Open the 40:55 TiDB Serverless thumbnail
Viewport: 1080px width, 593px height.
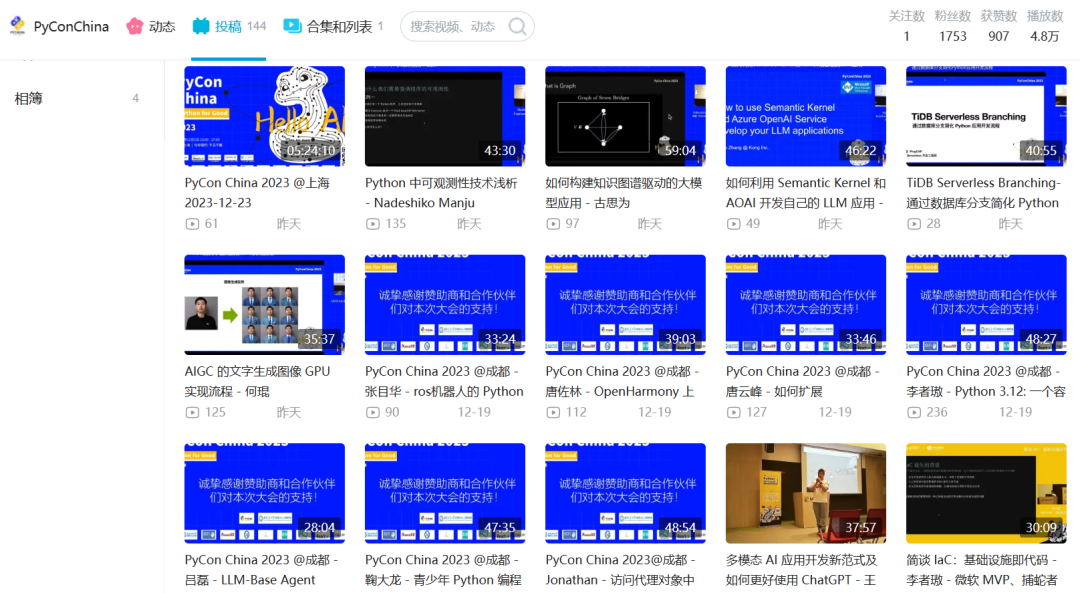pos(986,116)
